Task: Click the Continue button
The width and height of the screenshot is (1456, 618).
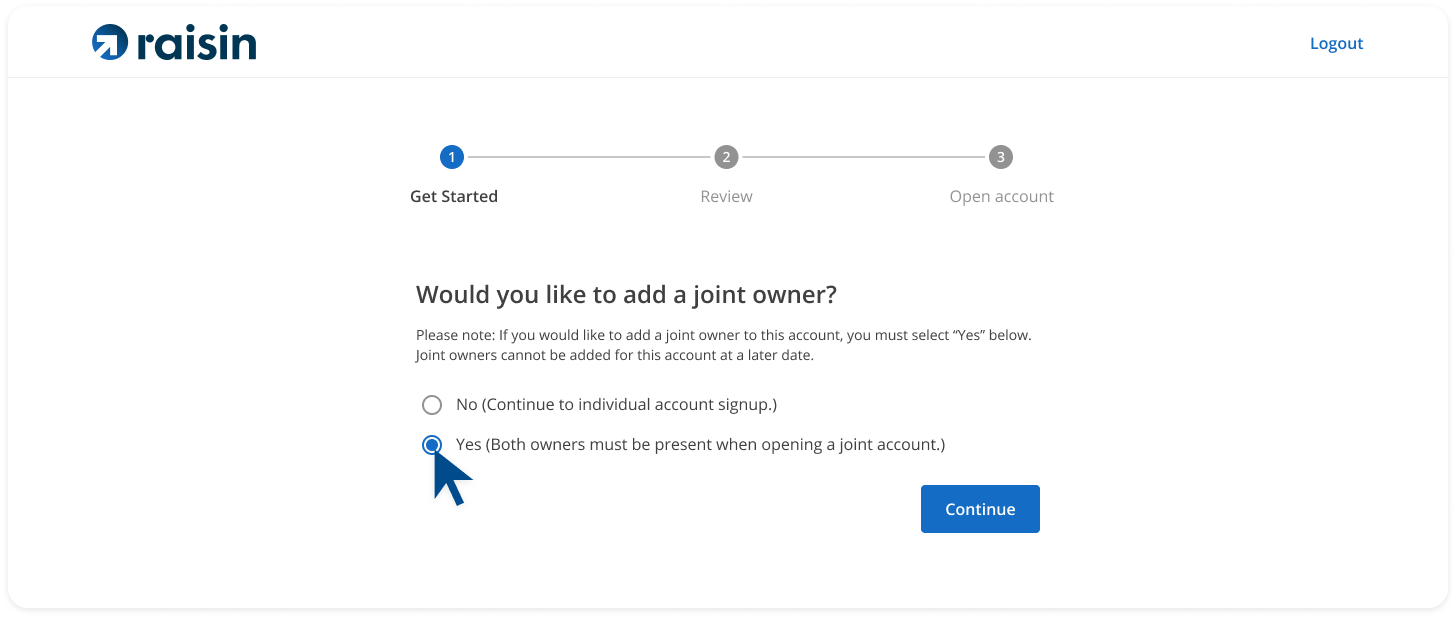Action: (x=980, y=509)
